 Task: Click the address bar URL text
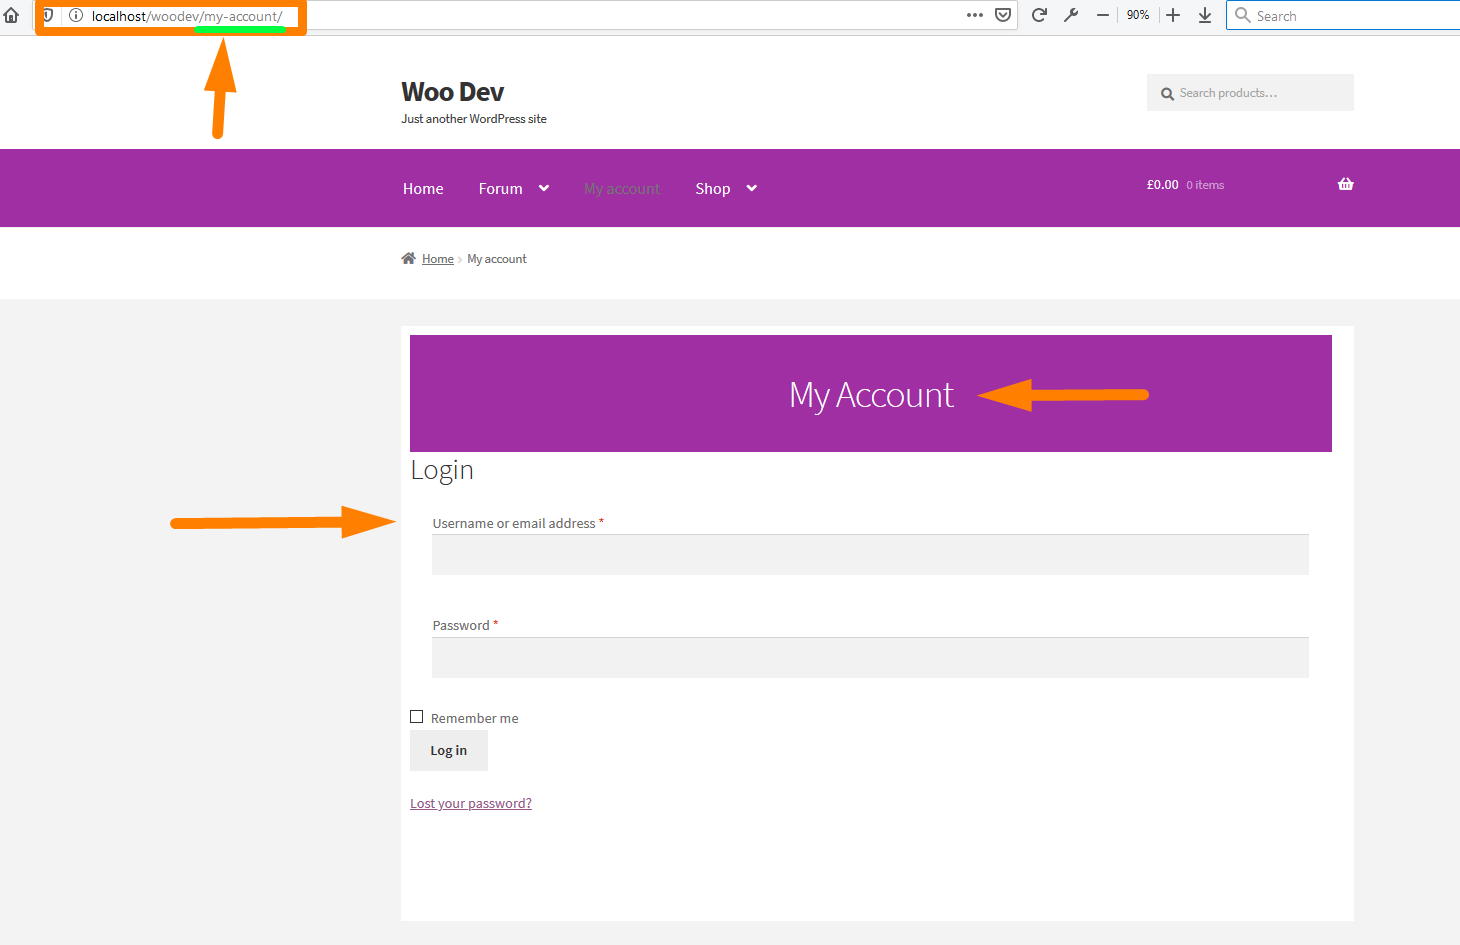[x=187, y=16]
